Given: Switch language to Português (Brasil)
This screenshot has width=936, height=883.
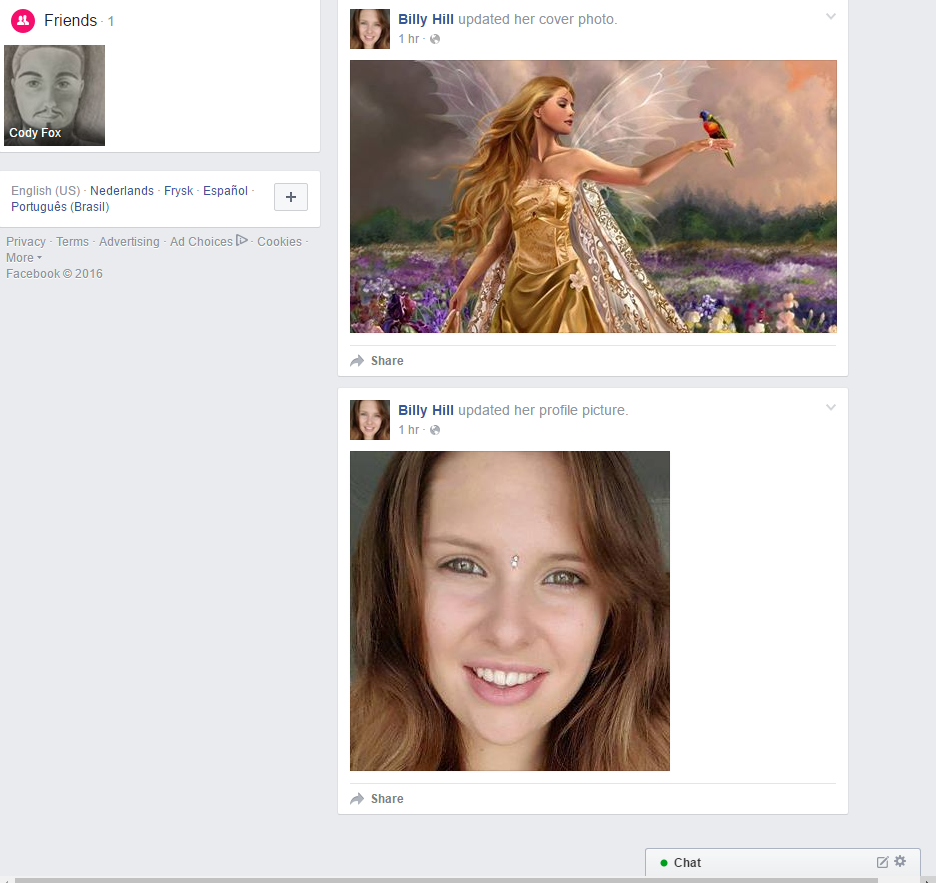Looking at the screenshot, I should (x=60, y=207).
